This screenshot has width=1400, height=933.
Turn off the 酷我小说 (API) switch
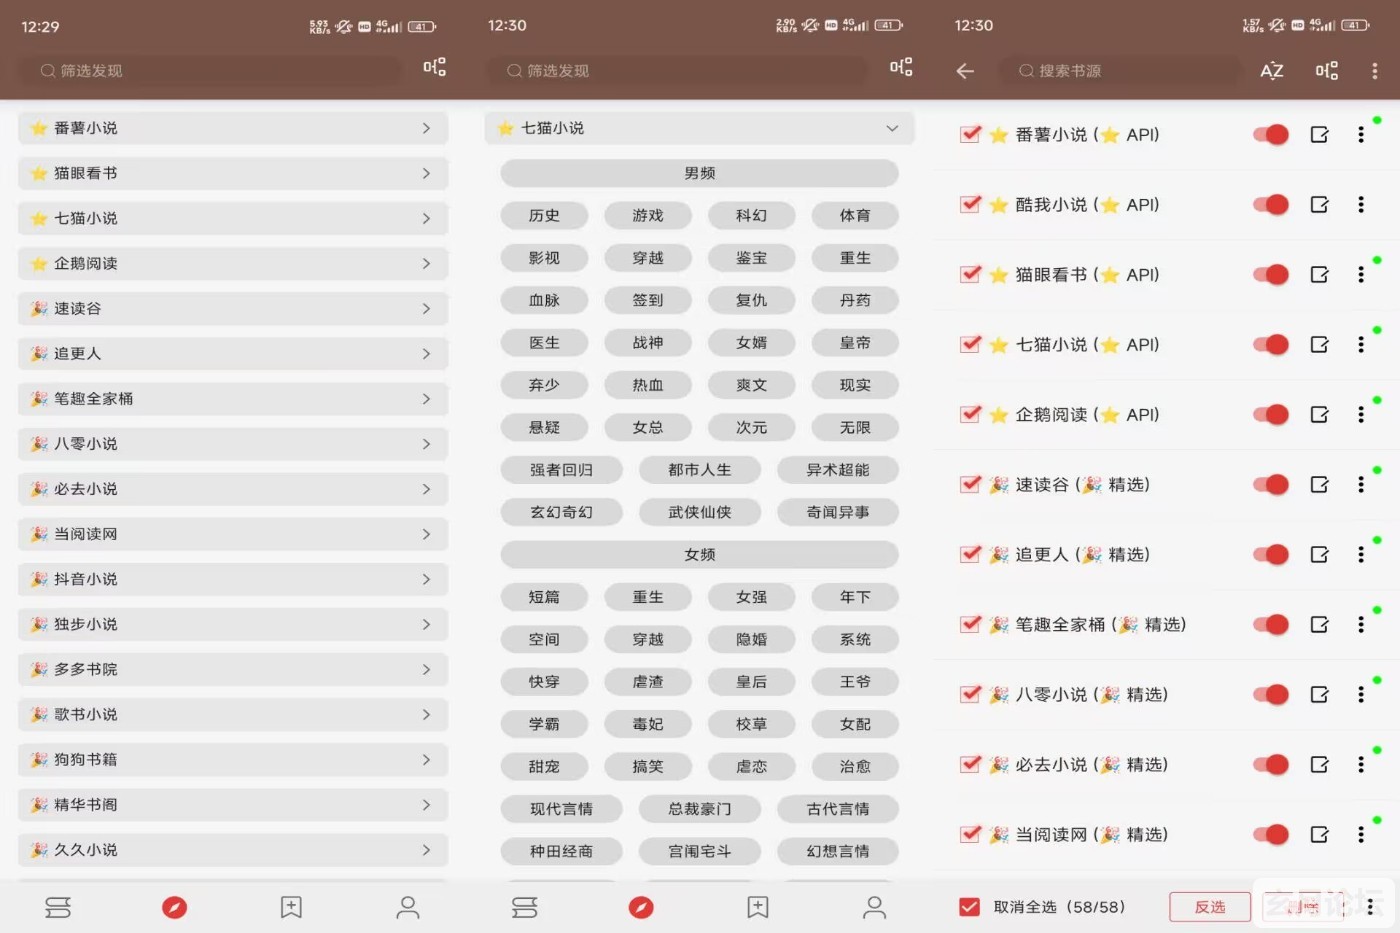tap(1271, 205)
